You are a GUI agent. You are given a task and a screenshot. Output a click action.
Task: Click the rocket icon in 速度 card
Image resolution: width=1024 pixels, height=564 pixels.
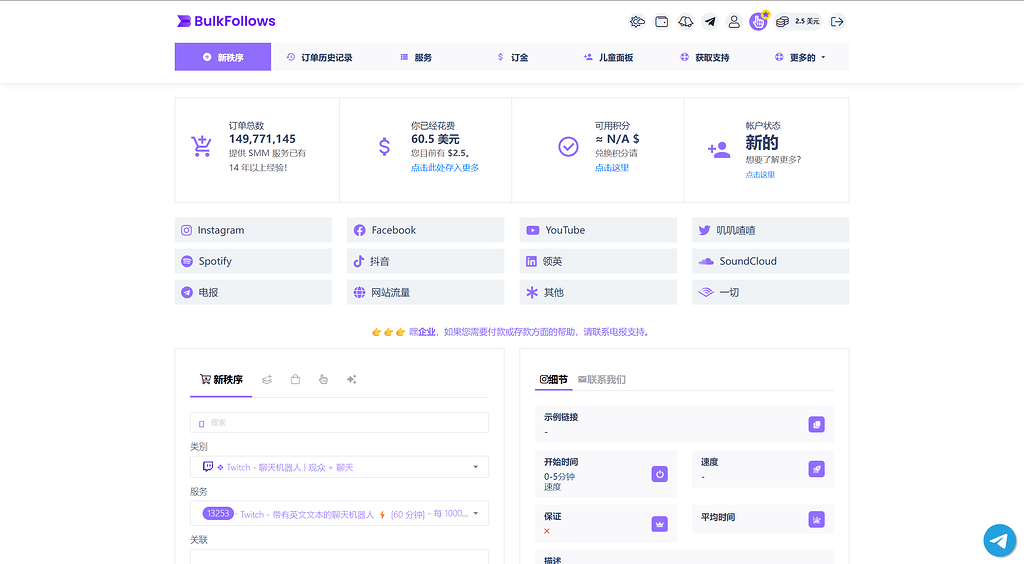pyautogui.click(x=816, y=469)
